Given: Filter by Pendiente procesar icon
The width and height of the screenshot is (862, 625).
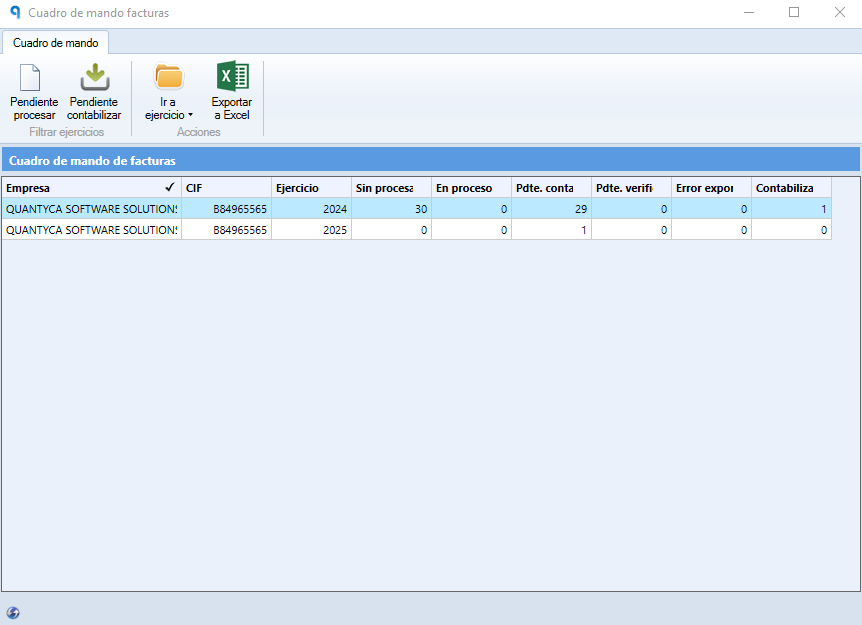Looking at the screenshot, I should pos(30,78).
